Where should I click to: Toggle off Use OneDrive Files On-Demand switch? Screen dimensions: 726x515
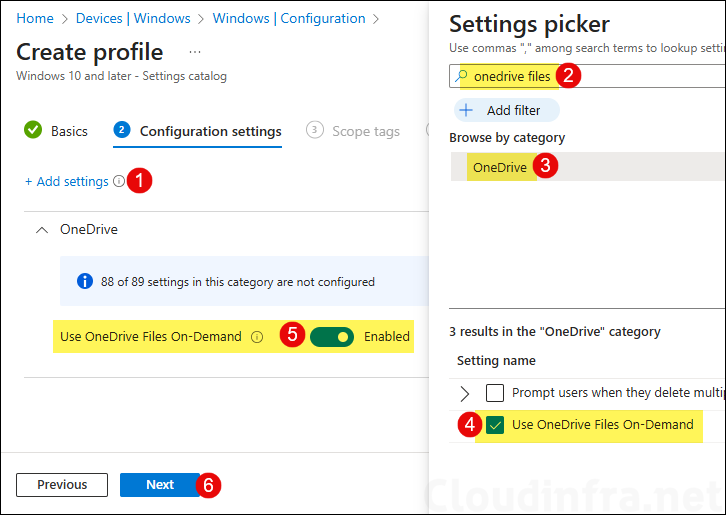click(x=332, y=337)
